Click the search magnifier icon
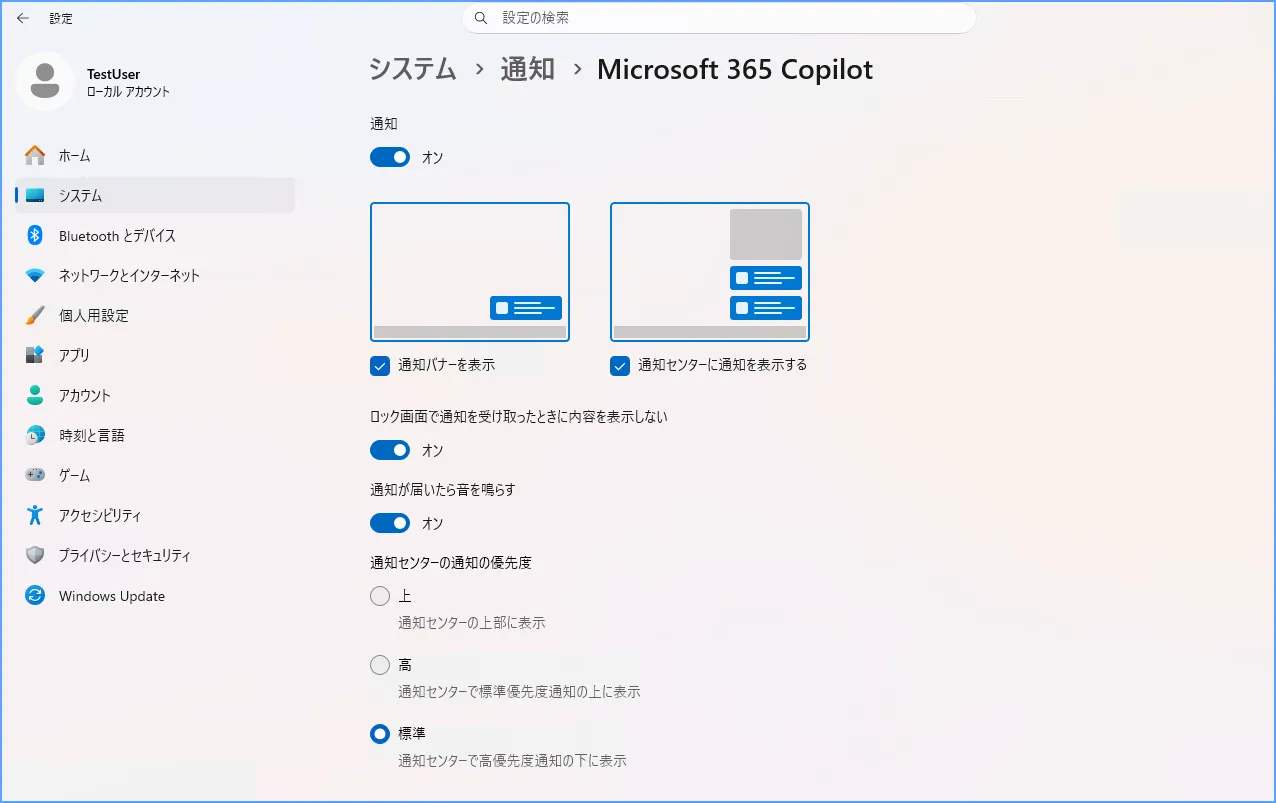 click(481, 18)
